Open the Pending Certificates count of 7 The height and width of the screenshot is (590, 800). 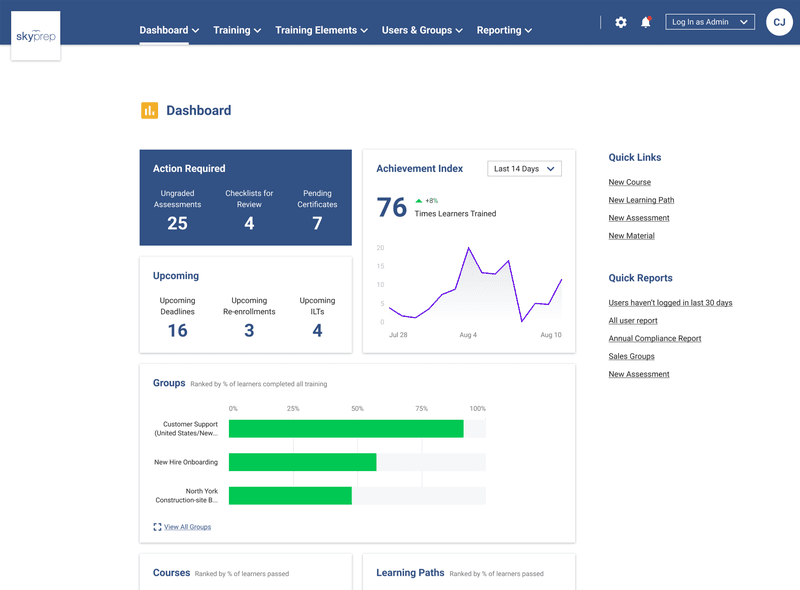317,224
